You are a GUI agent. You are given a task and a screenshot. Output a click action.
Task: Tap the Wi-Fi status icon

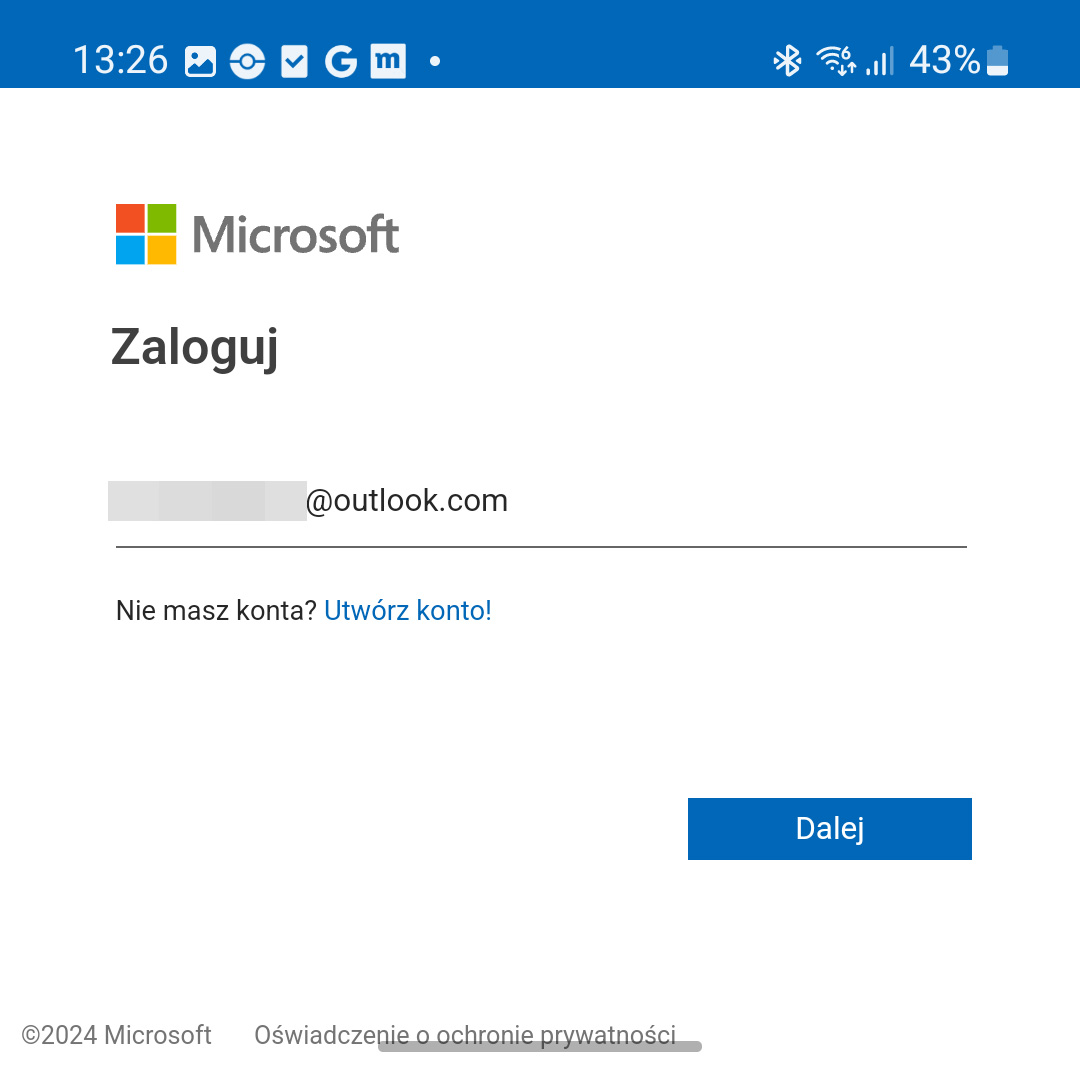pyautogui.click(x=836, y=60)
